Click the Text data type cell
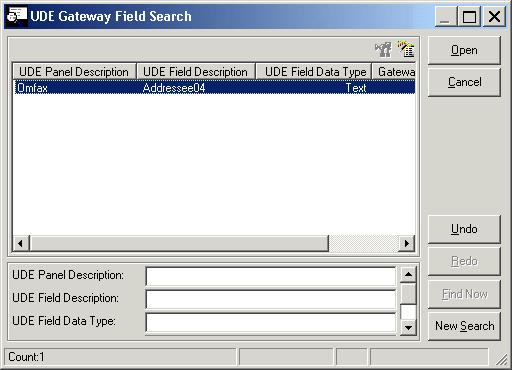This screenshot has width=512, height=370. coord(356,88)
